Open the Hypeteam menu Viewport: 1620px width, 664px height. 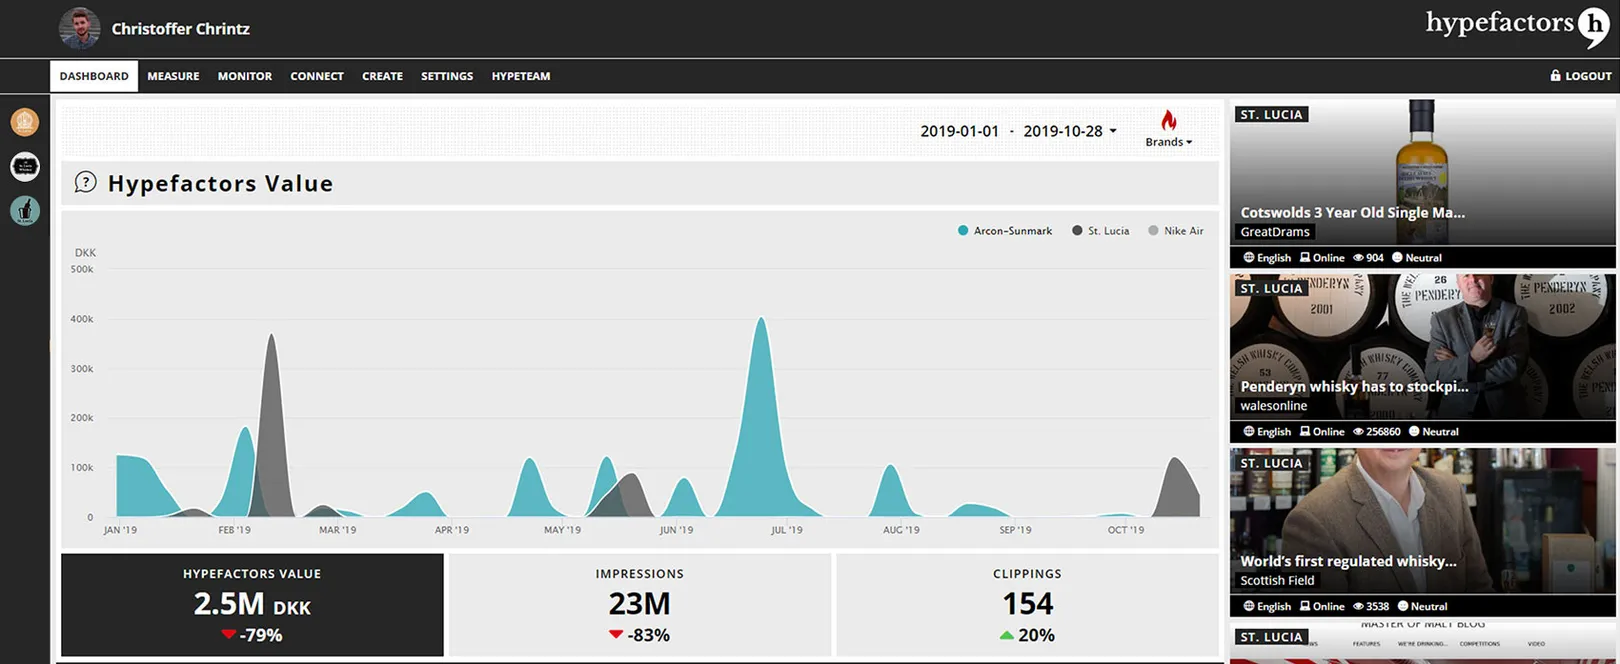tap(521, 76)
